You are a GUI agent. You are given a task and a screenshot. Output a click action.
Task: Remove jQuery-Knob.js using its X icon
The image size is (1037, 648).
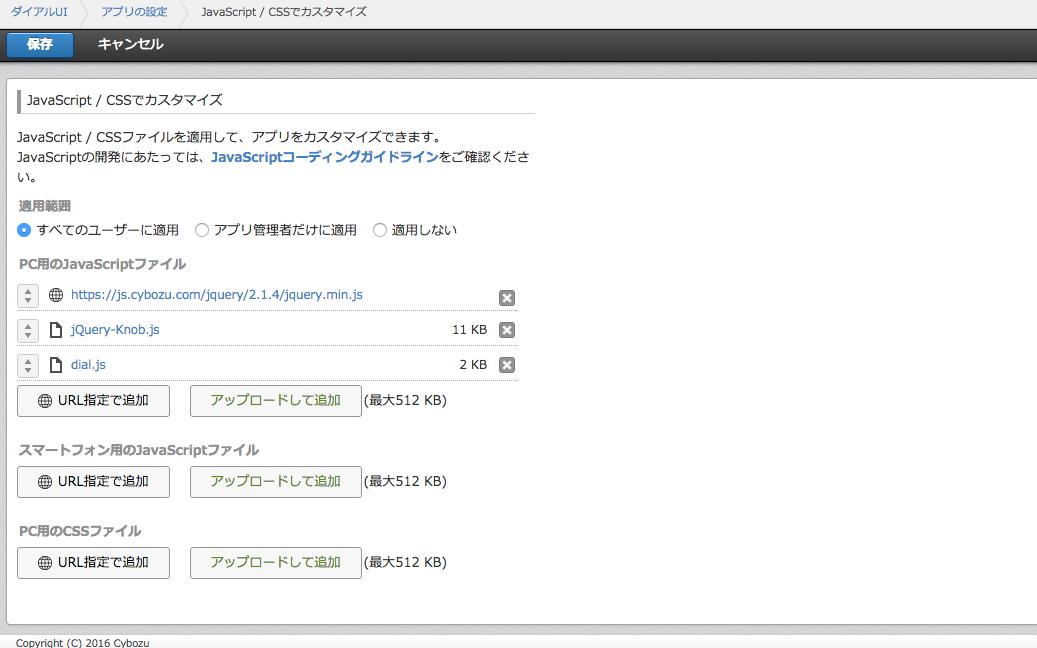507,330
